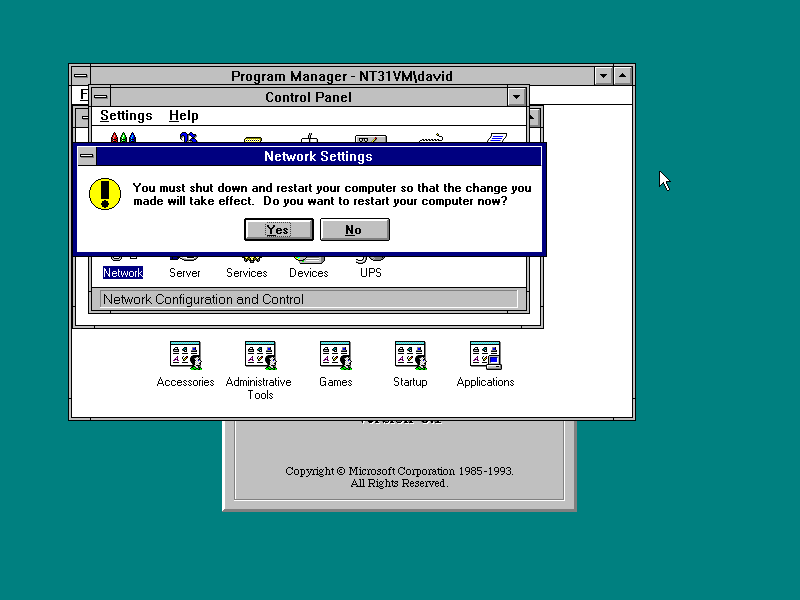This screenshot has height=600, width=800.
Task: Click the 'Network Configuration and Control' status text
Action: point(203,299)
